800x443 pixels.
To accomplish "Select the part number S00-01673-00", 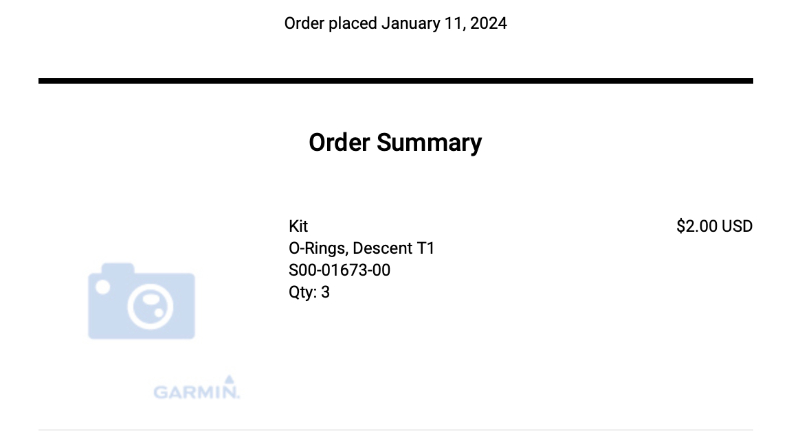I will point(338,270).
